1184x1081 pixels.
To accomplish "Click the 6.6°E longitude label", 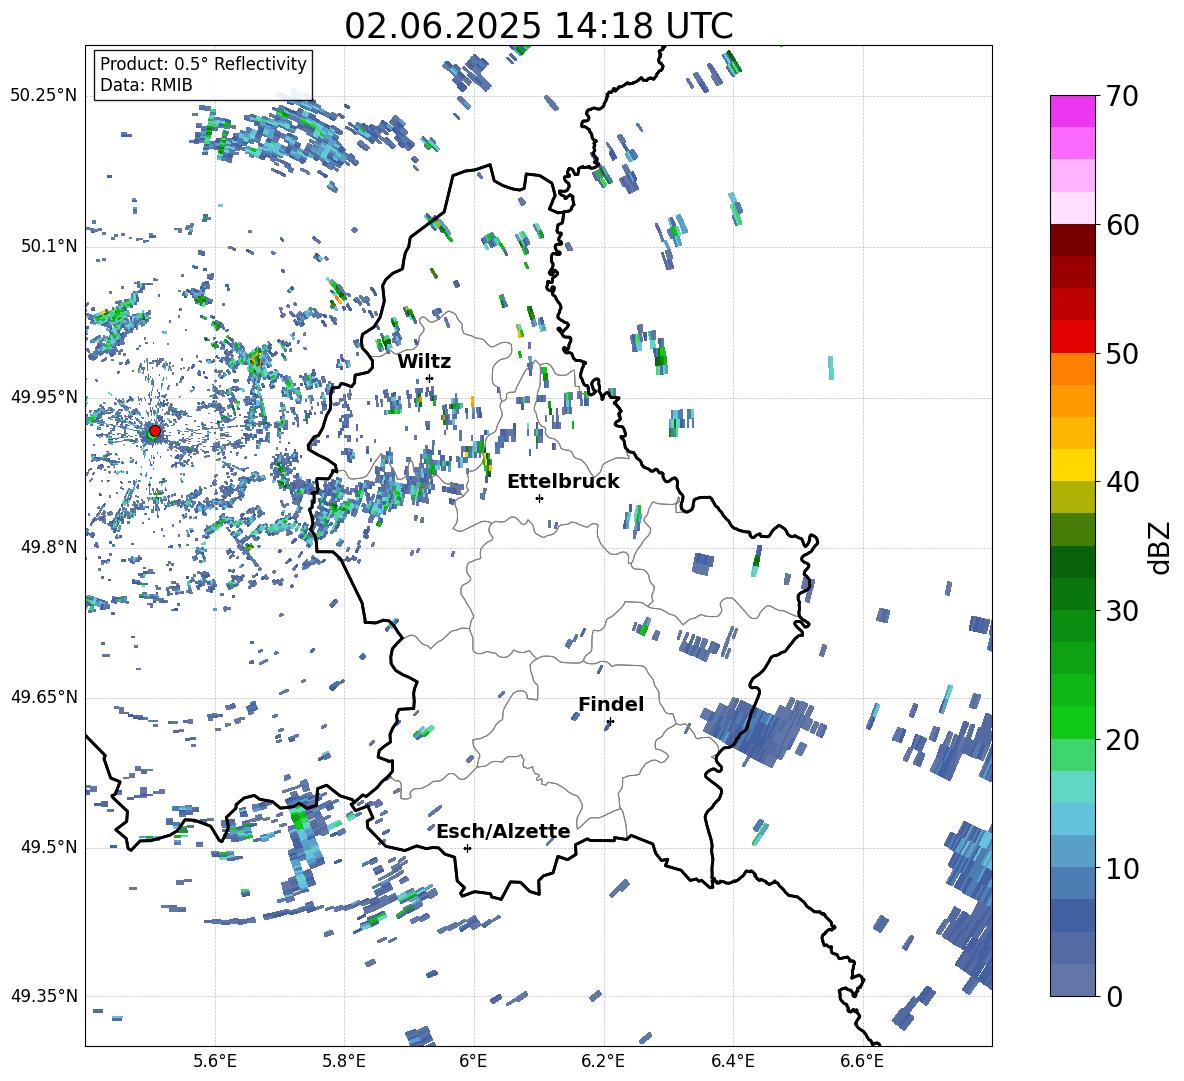I will point(862,1061).
